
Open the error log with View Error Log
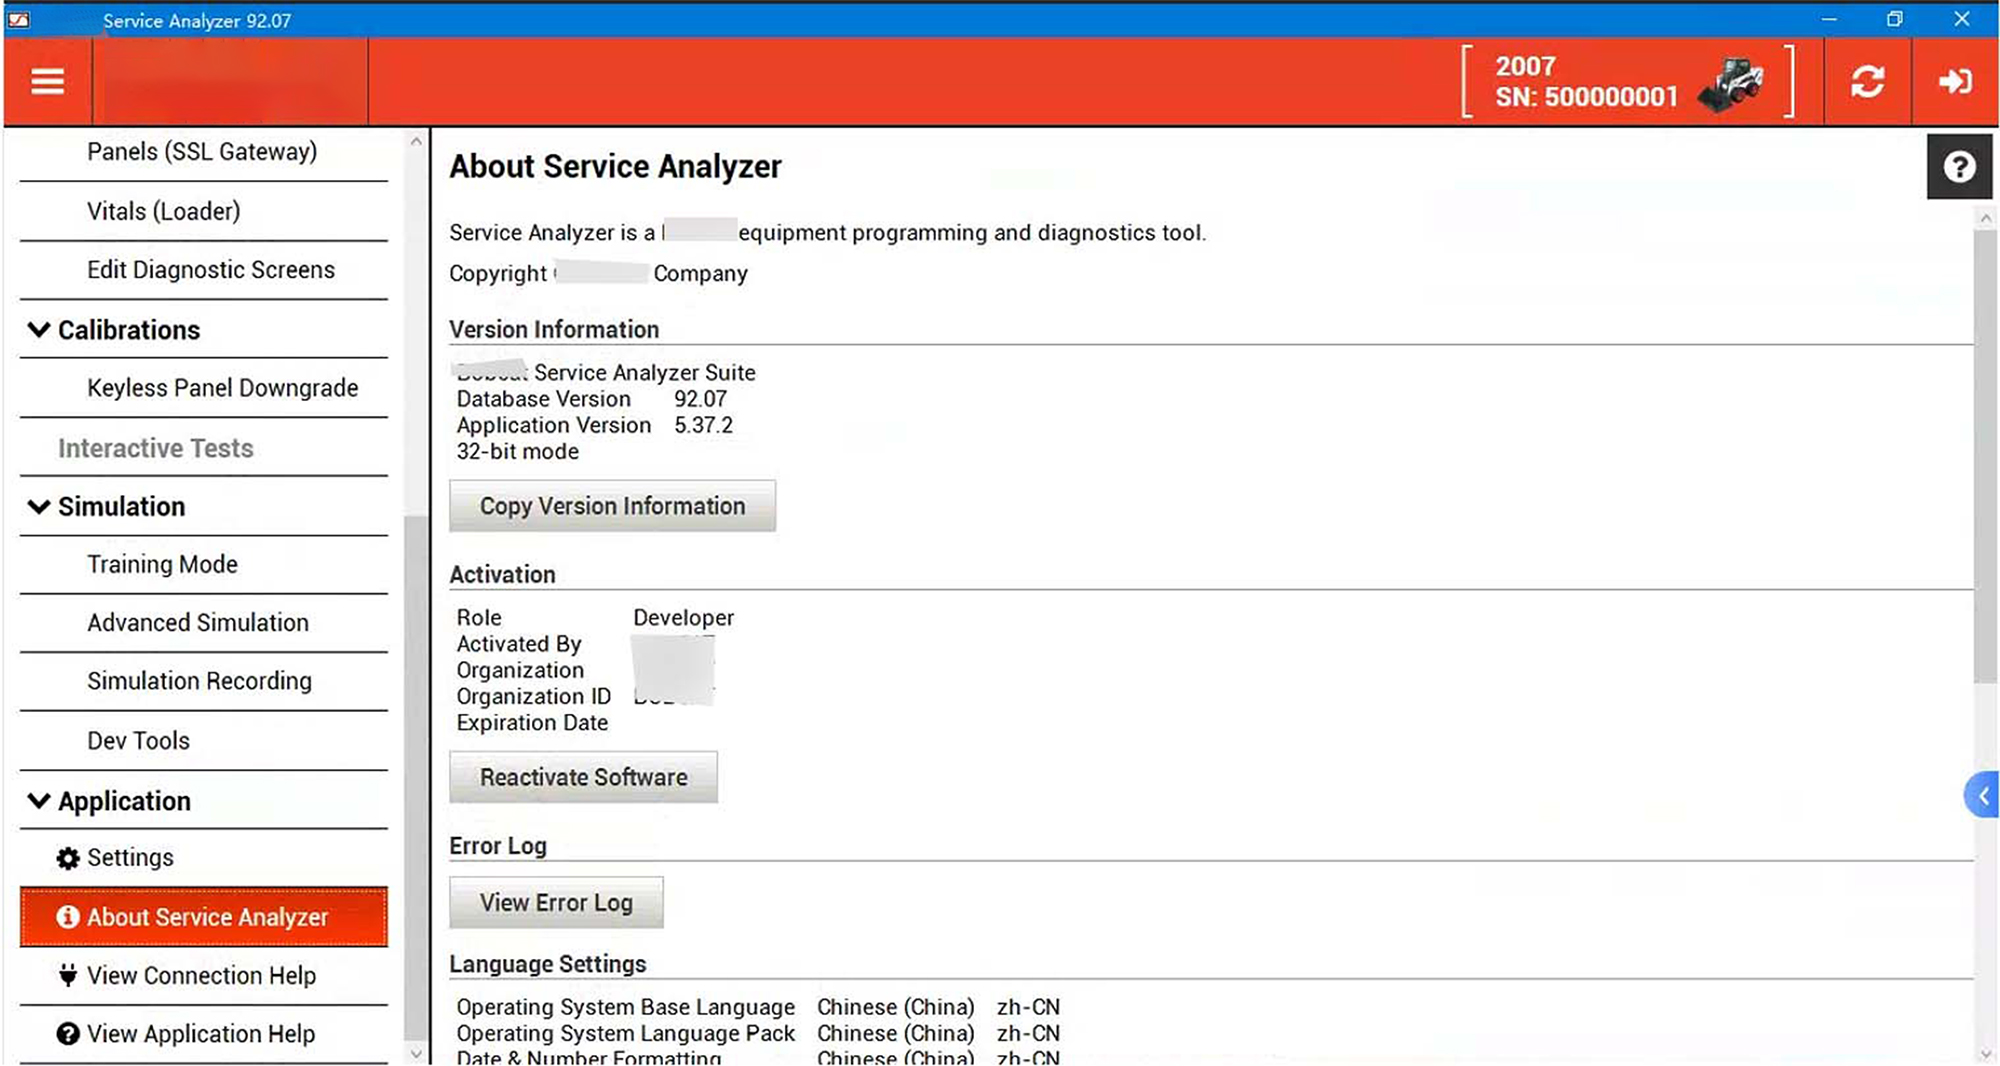556,901
